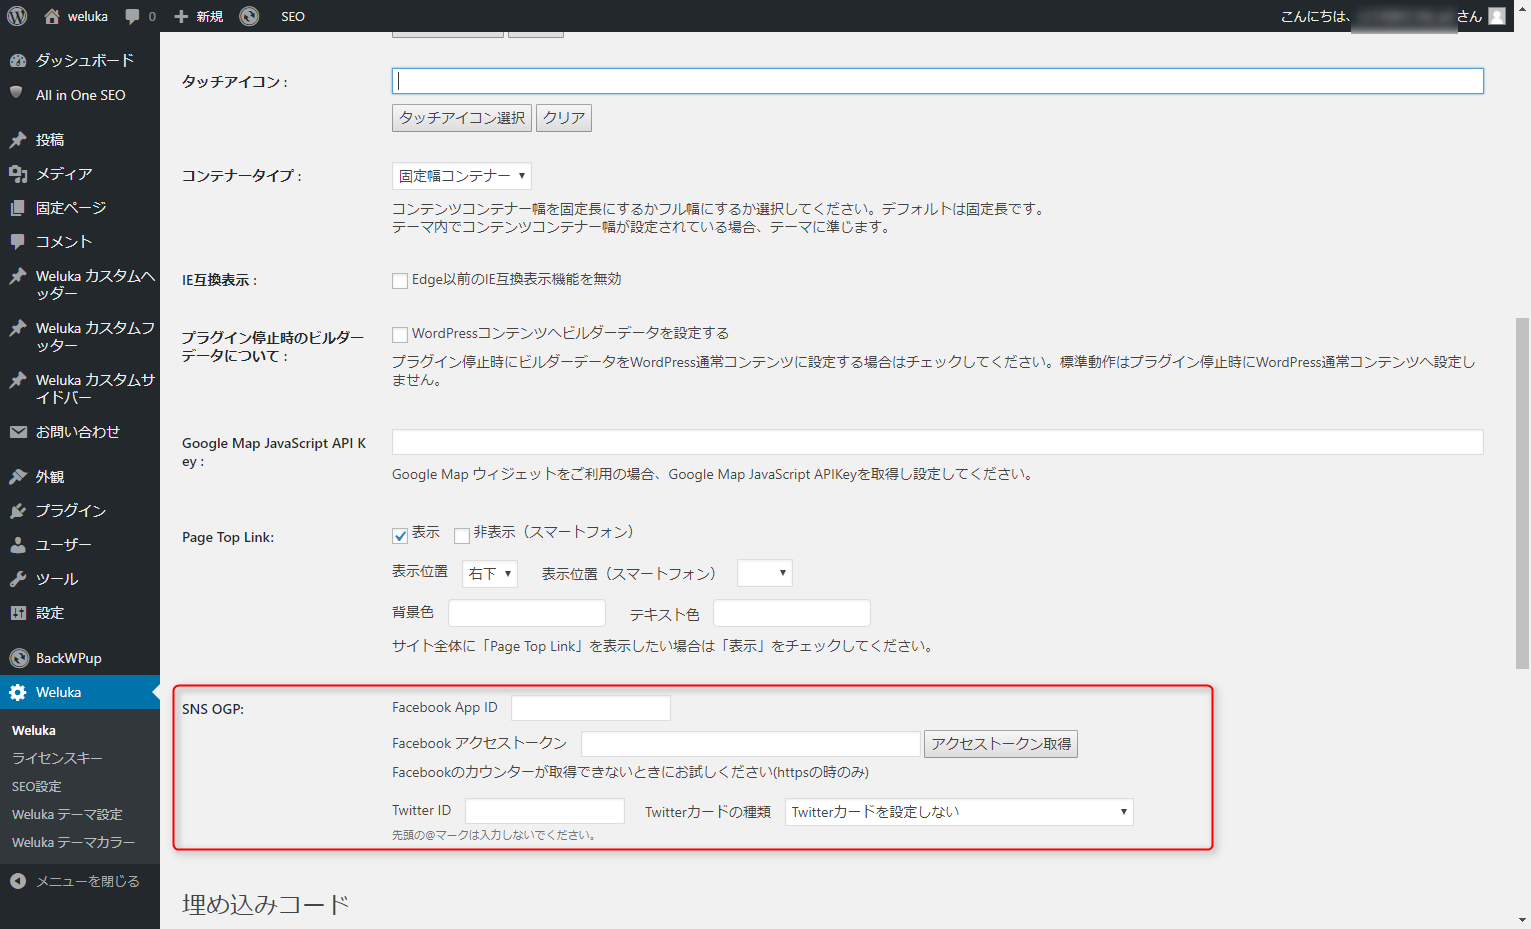Open メディア sidebar link
The height and width of the screenshot is (929, 1531).
click(64, 174)
